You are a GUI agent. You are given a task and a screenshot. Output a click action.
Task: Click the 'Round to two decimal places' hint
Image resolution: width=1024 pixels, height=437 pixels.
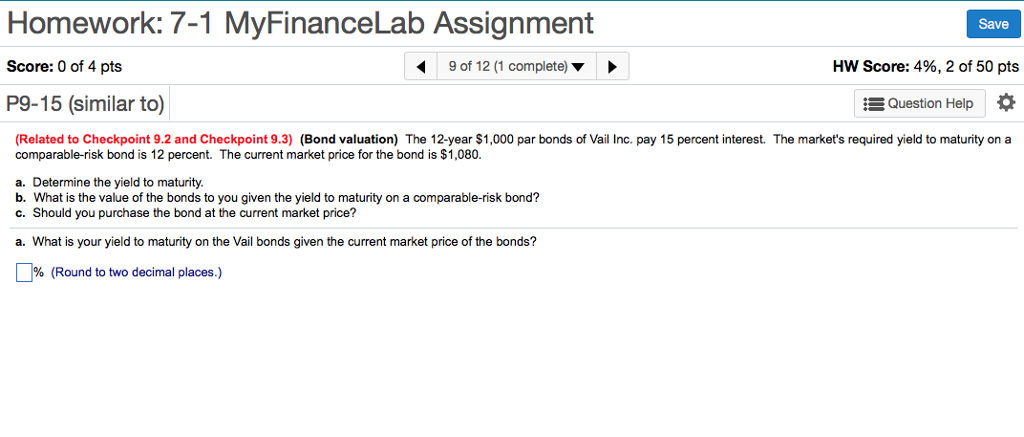coord(136,272)
